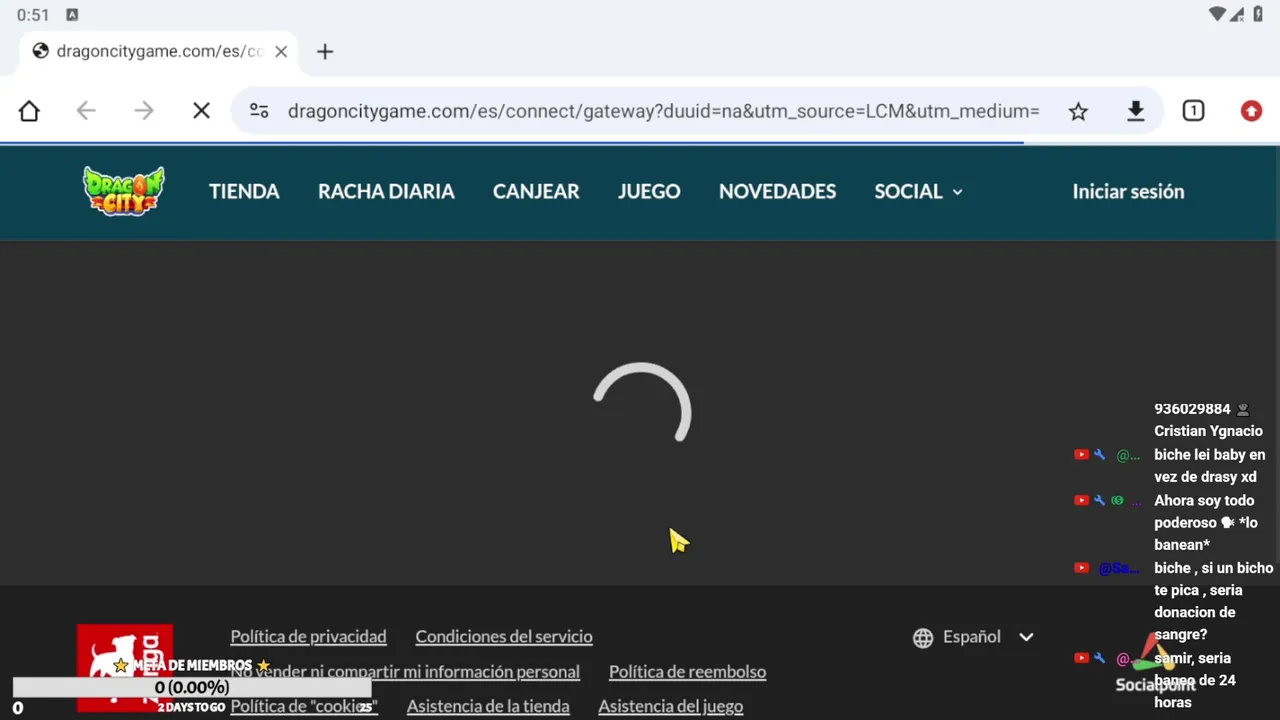Click the battery icon in the status bar

coord(1258,14)
